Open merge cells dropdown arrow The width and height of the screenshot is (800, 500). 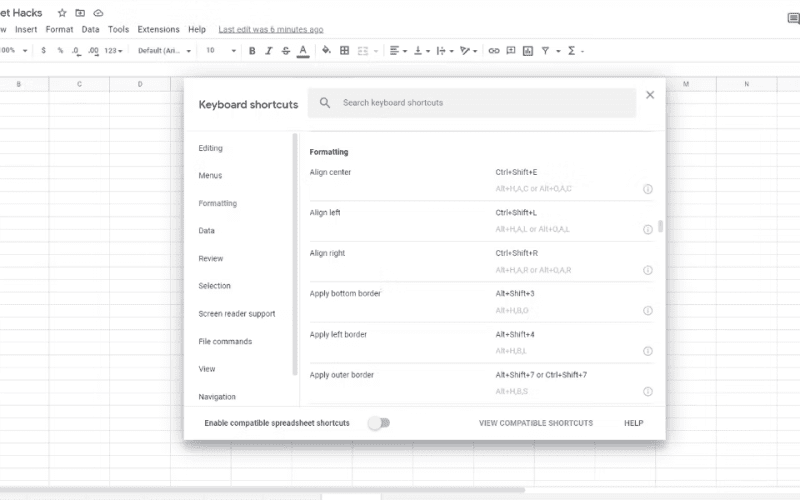click(376, 51)
